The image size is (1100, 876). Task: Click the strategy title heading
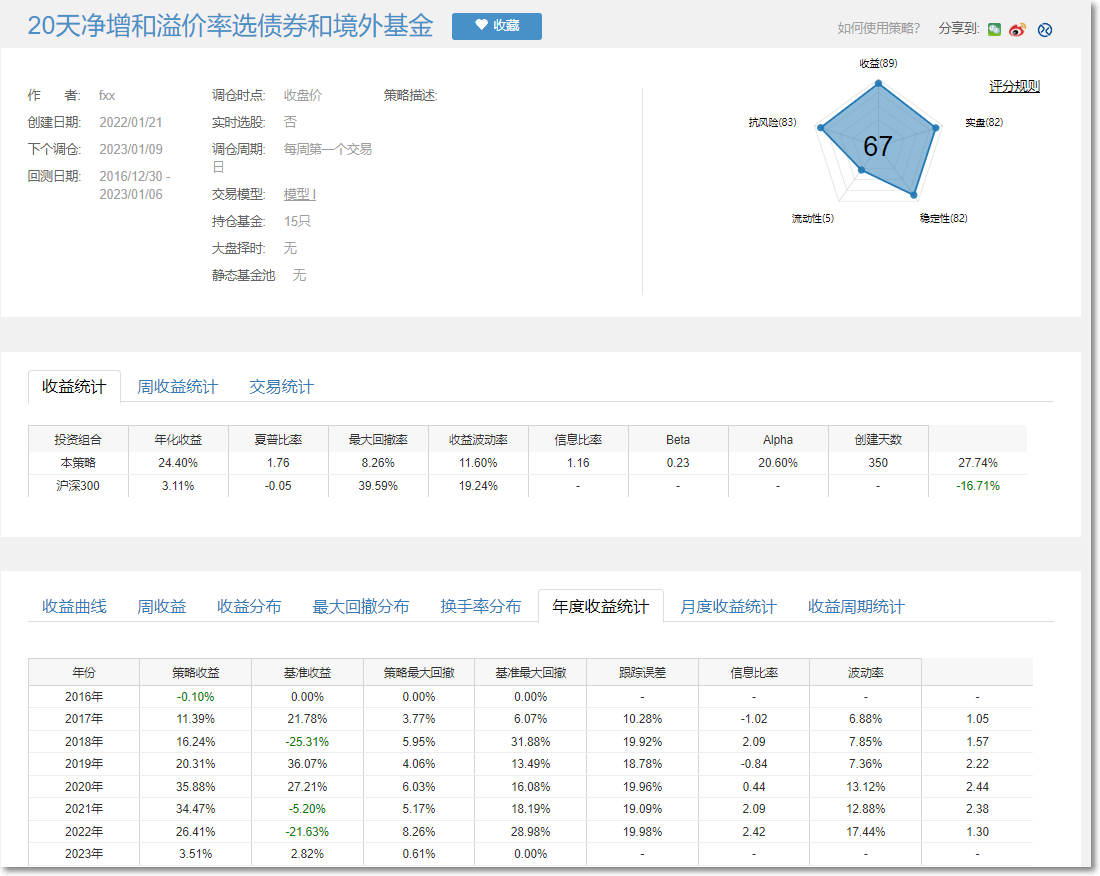230,26
